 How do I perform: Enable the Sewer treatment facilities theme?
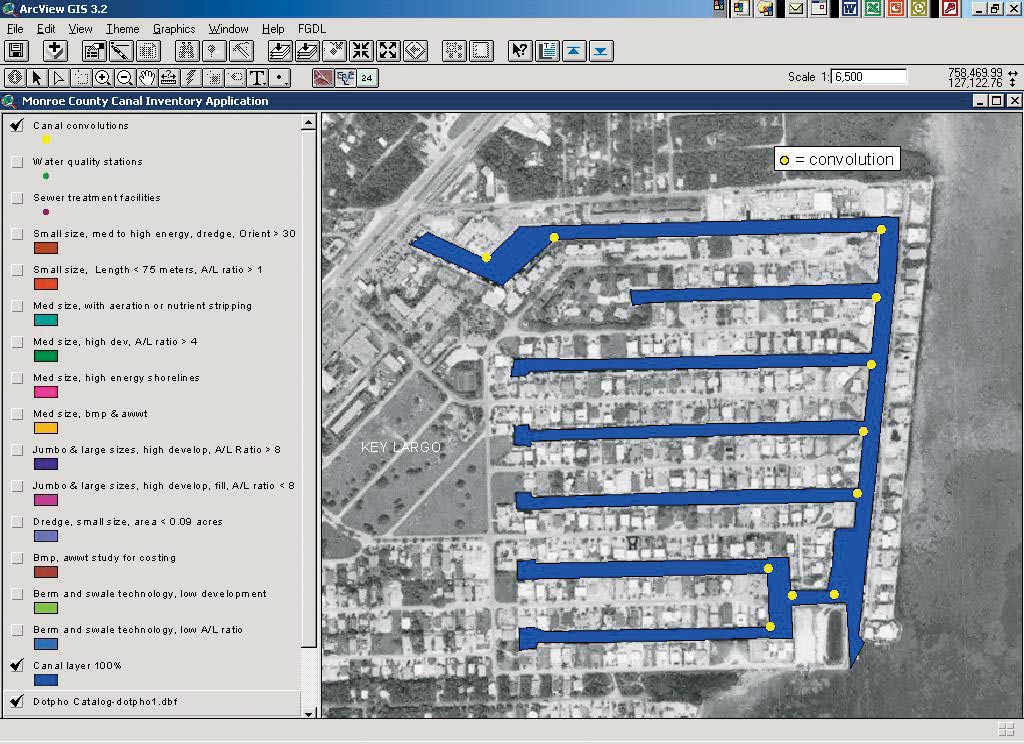coord(17,198)
